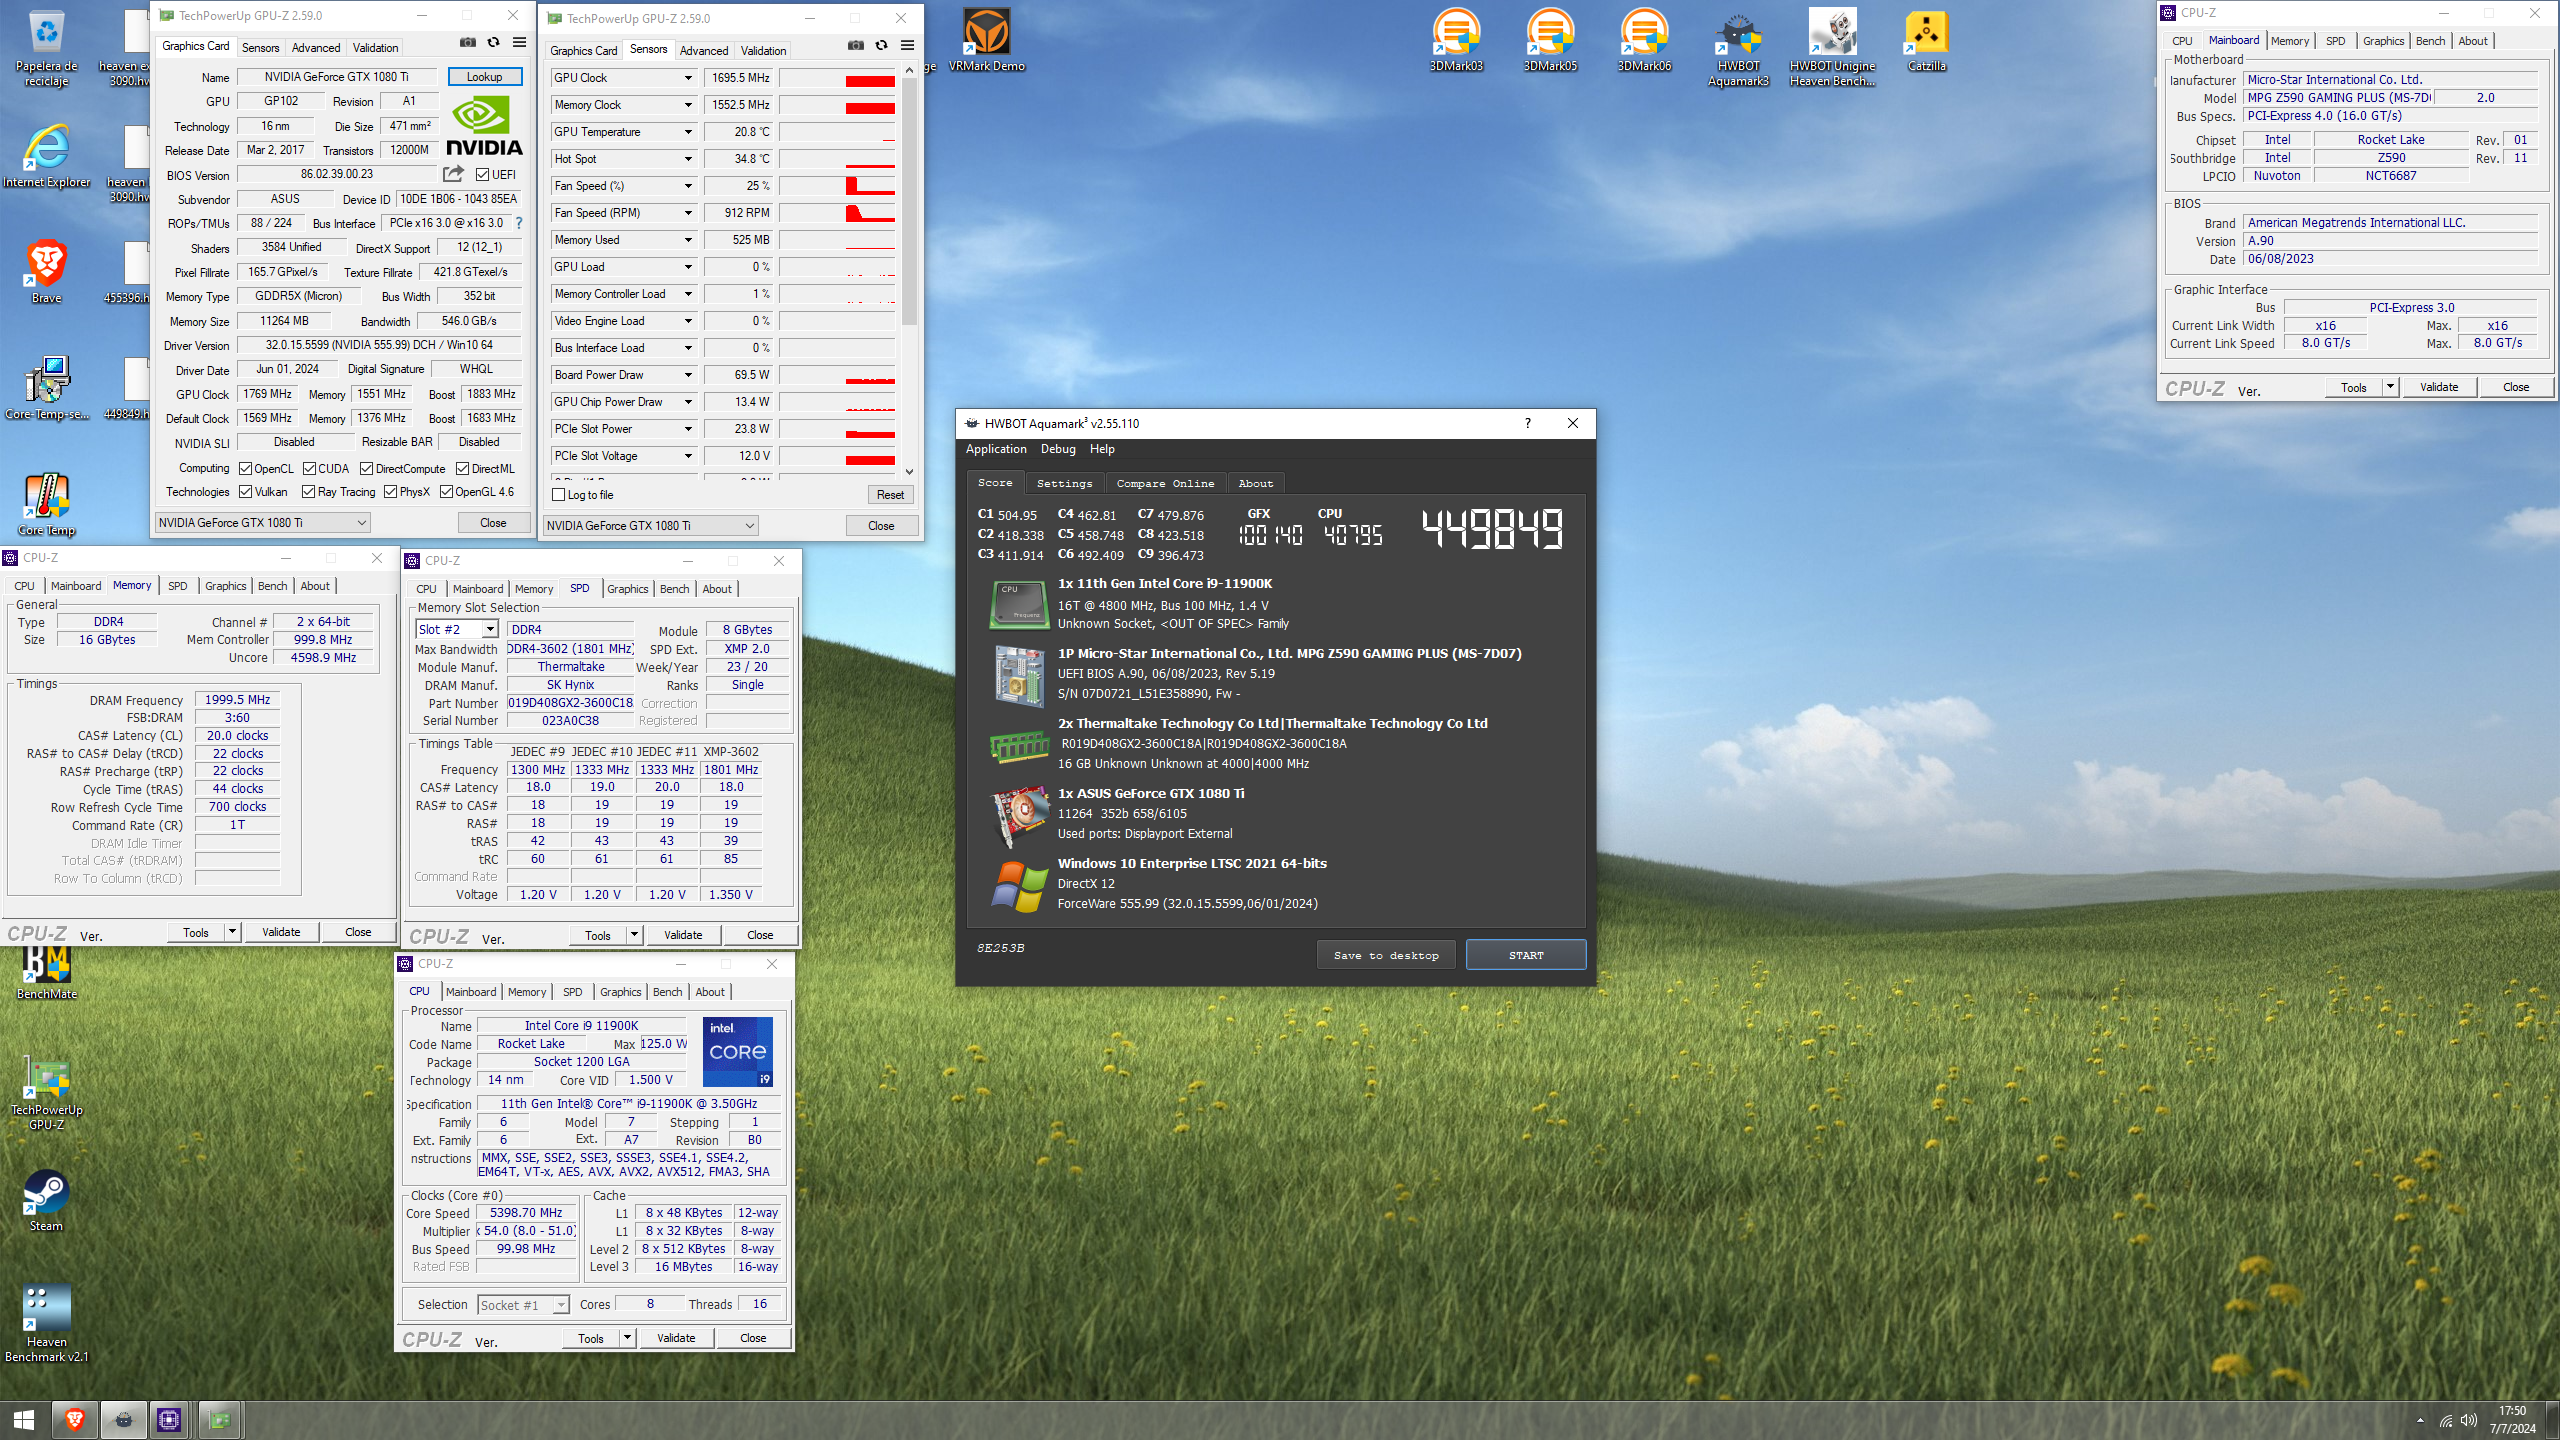Expand GPU Clock sensor dropdown
Screen dimensions: 2560x1440
[x=688, y=78]
